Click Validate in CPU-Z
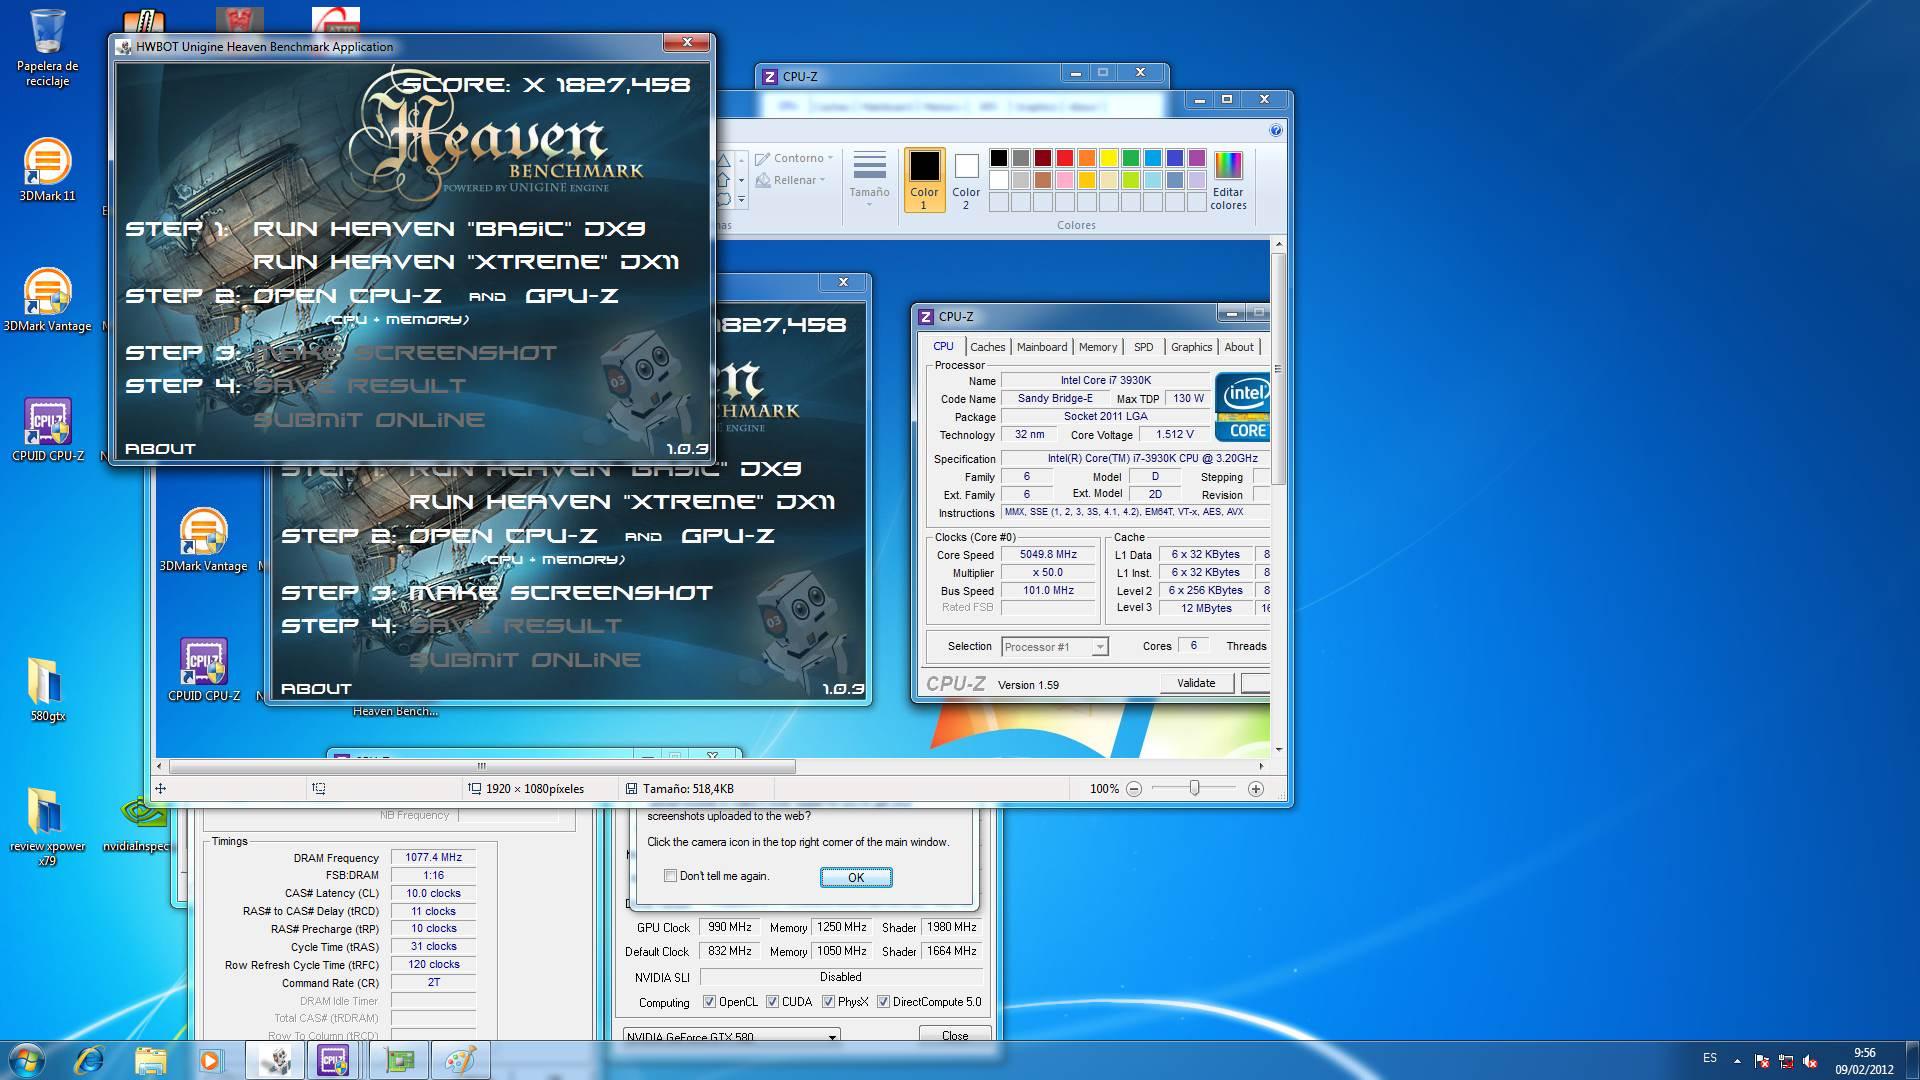1920x1080 pixels. 1196,683
